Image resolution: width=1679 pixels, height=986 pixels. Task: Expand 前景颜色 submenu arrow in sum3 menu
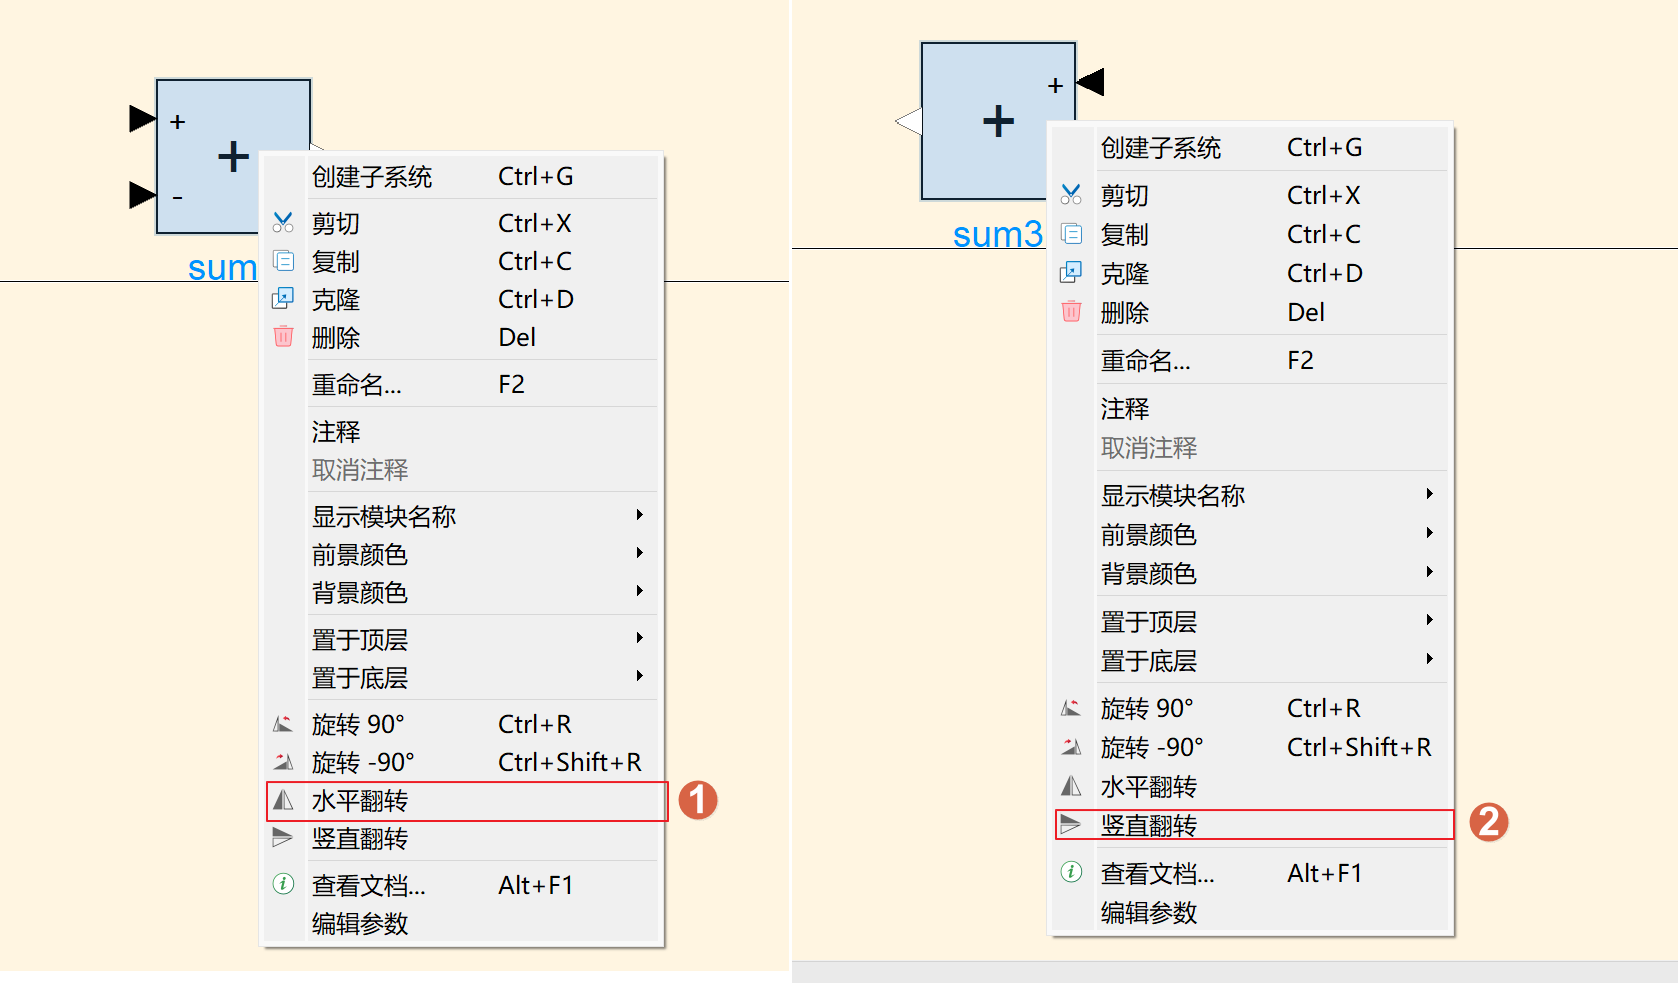(x=1429, y=533)
